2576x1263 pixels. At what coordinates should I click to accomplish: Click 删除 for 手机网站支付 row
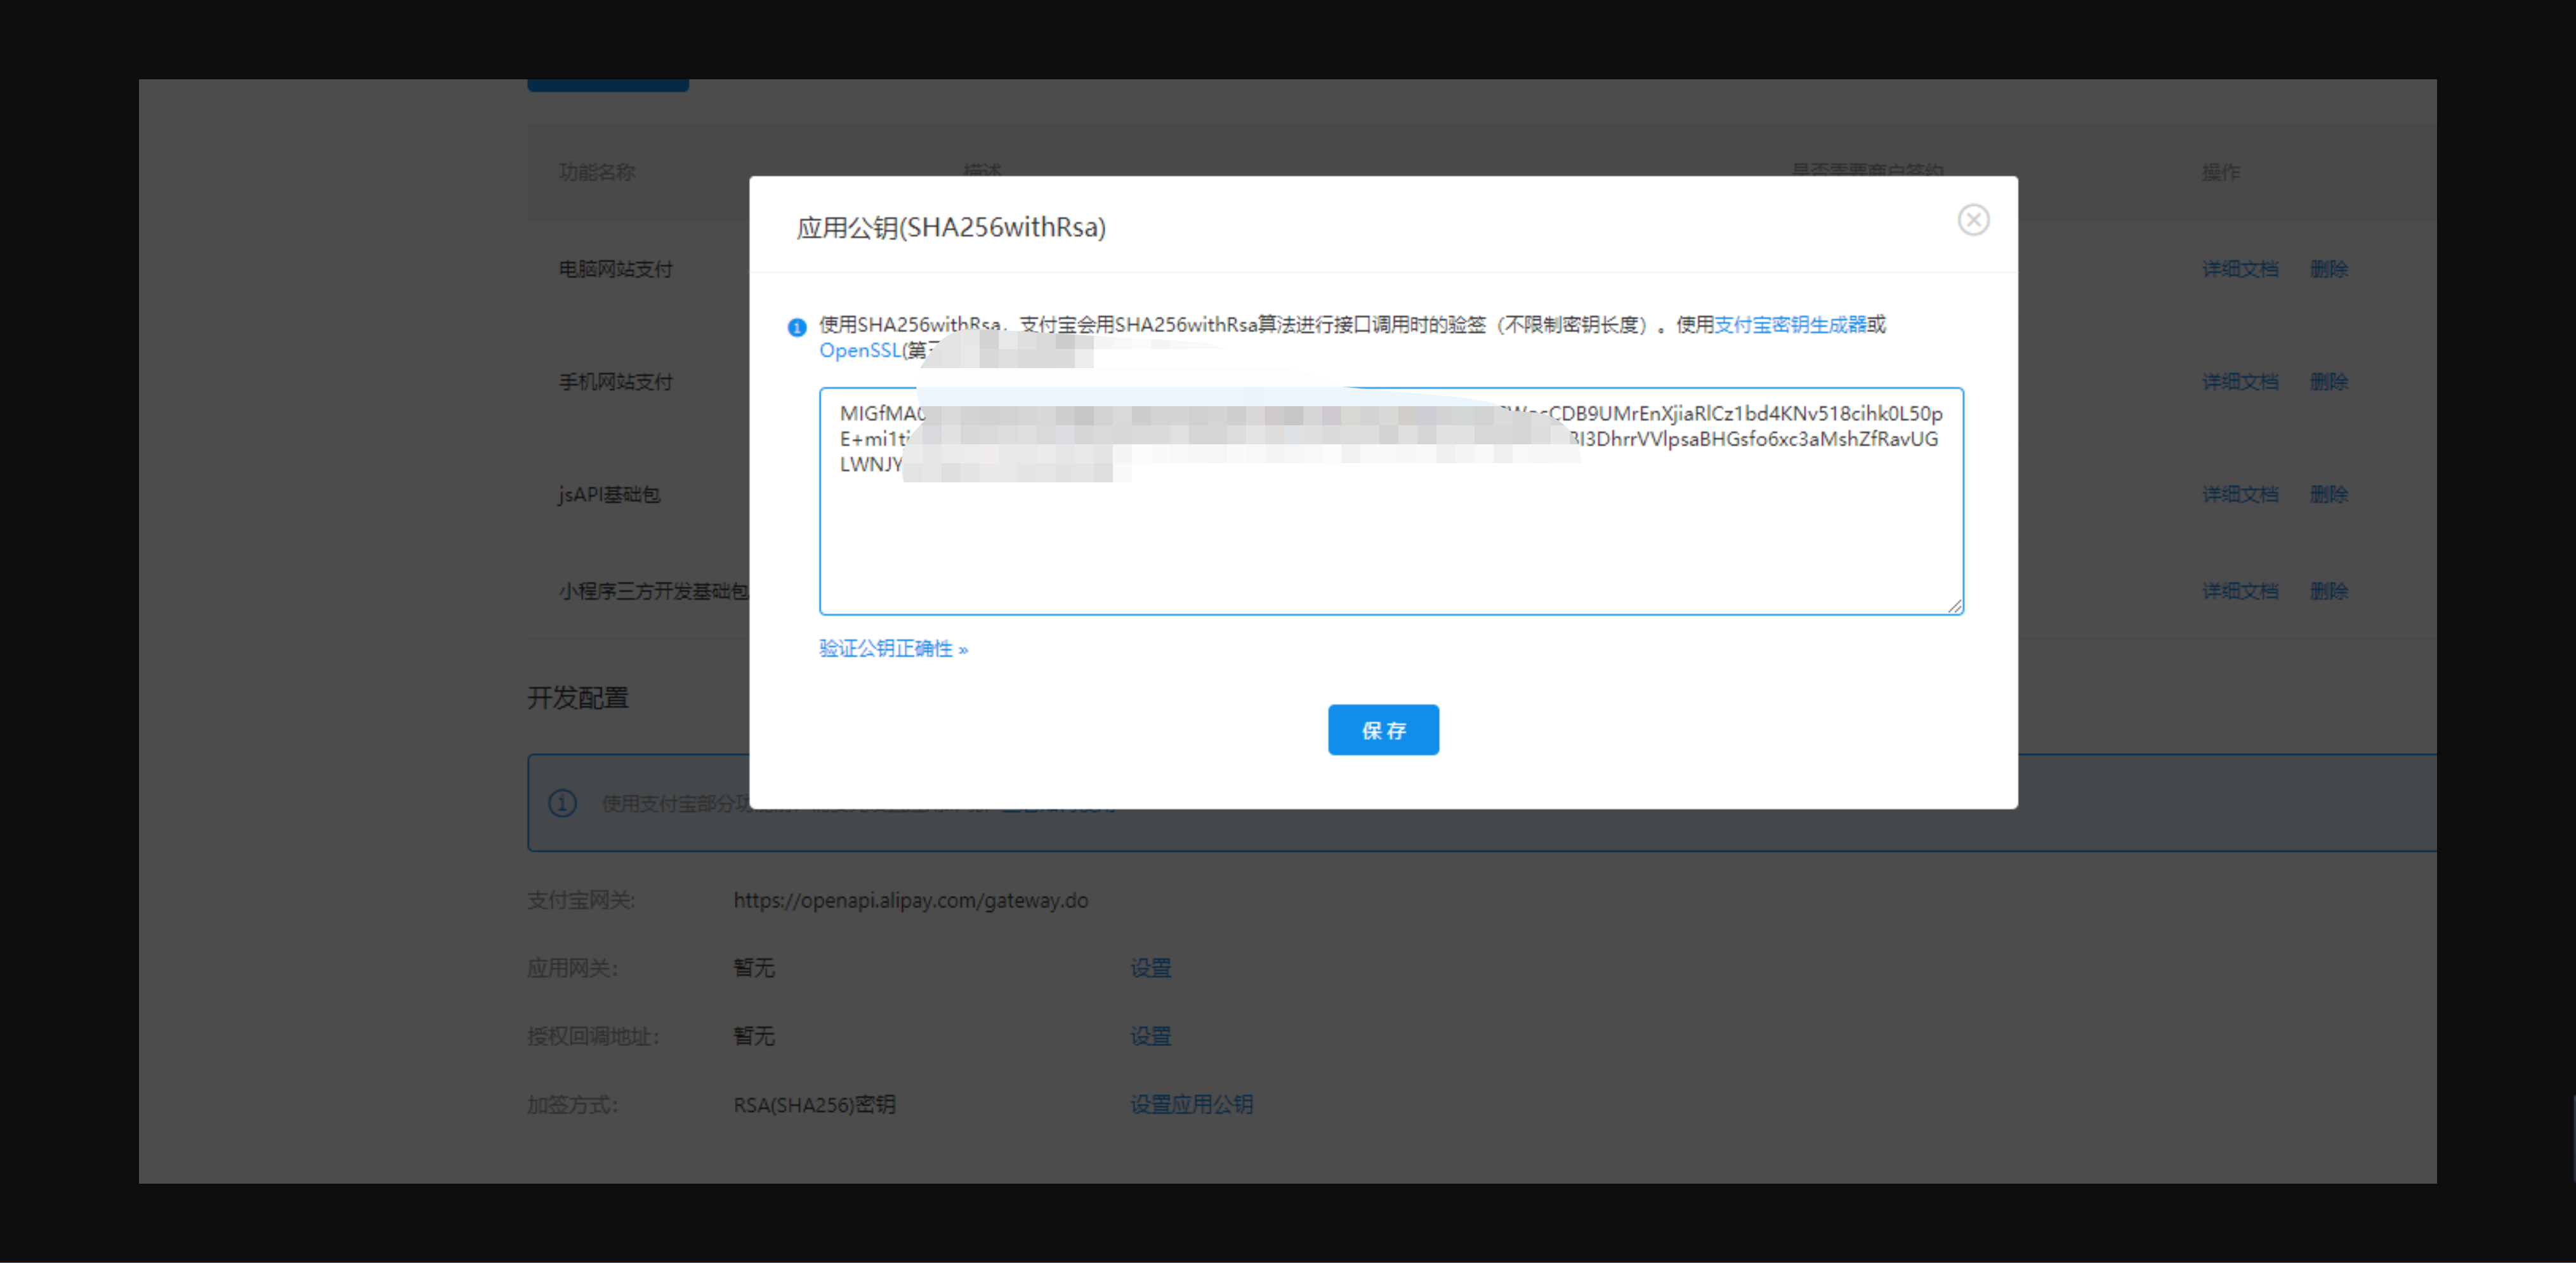2328,382
